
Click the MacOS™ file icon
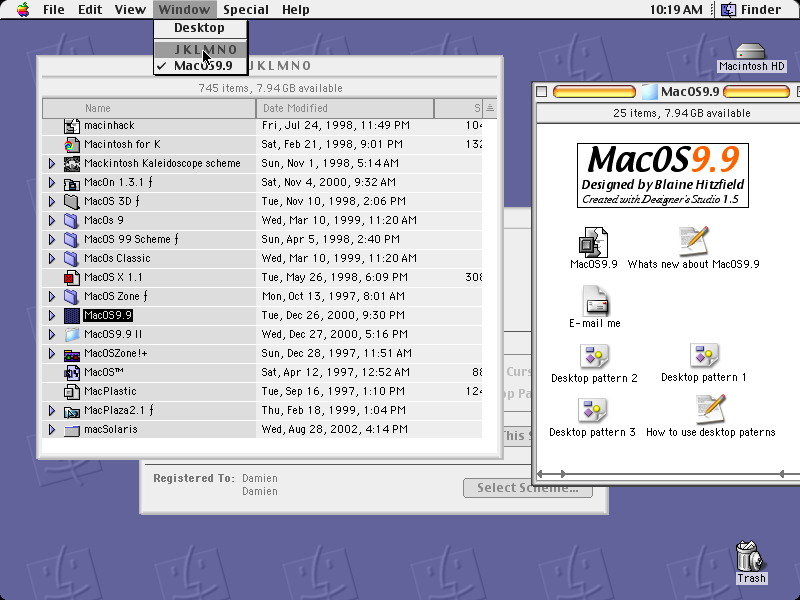pos(71,372)
